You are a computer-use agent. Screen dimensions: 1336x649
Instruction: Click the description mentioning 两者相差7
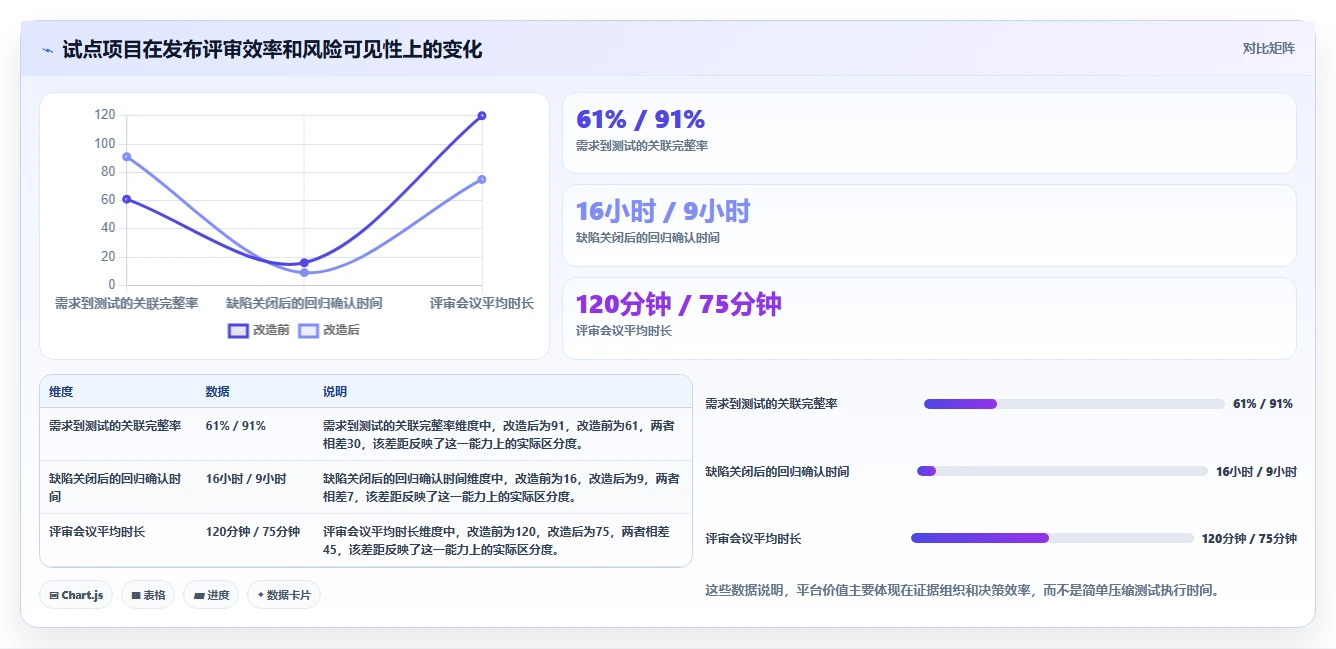pyautogui.click(x=501, y=488)
